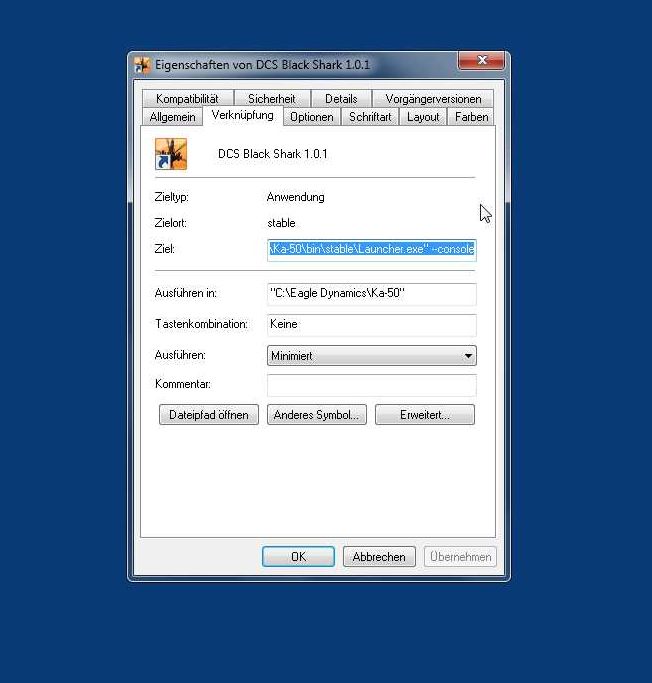
Task: Click the 'Ausführen in:' label
Action: [186, 293]
